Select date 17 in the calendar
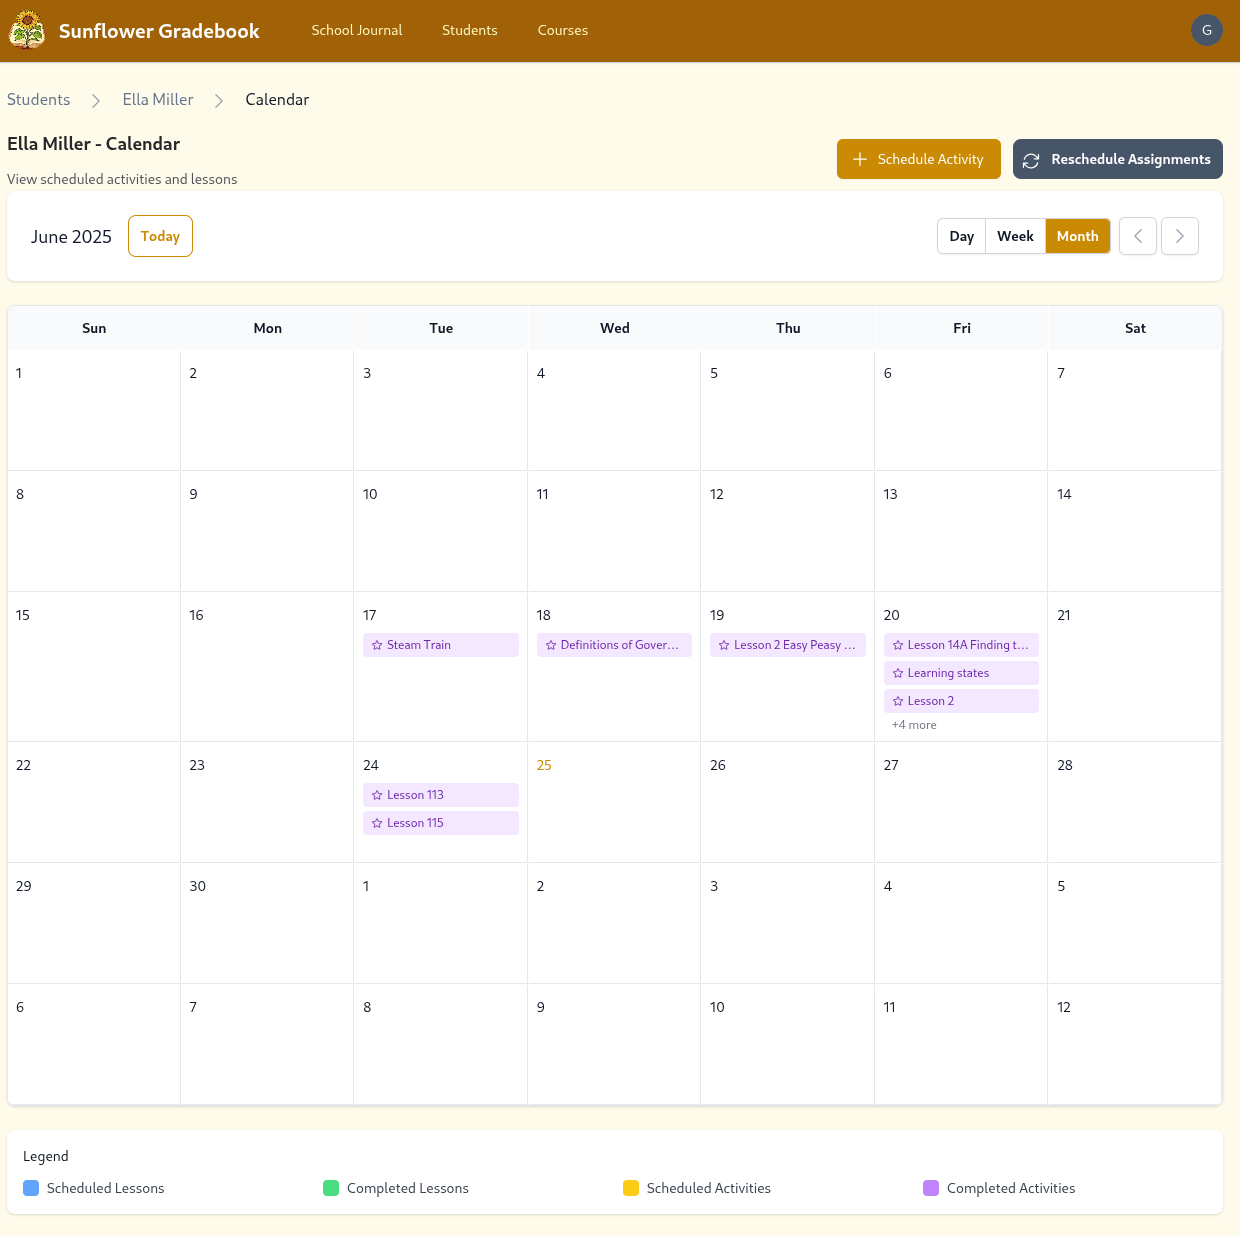Viewport: 1240px width, 1236px height. click(x=370, y=615)
